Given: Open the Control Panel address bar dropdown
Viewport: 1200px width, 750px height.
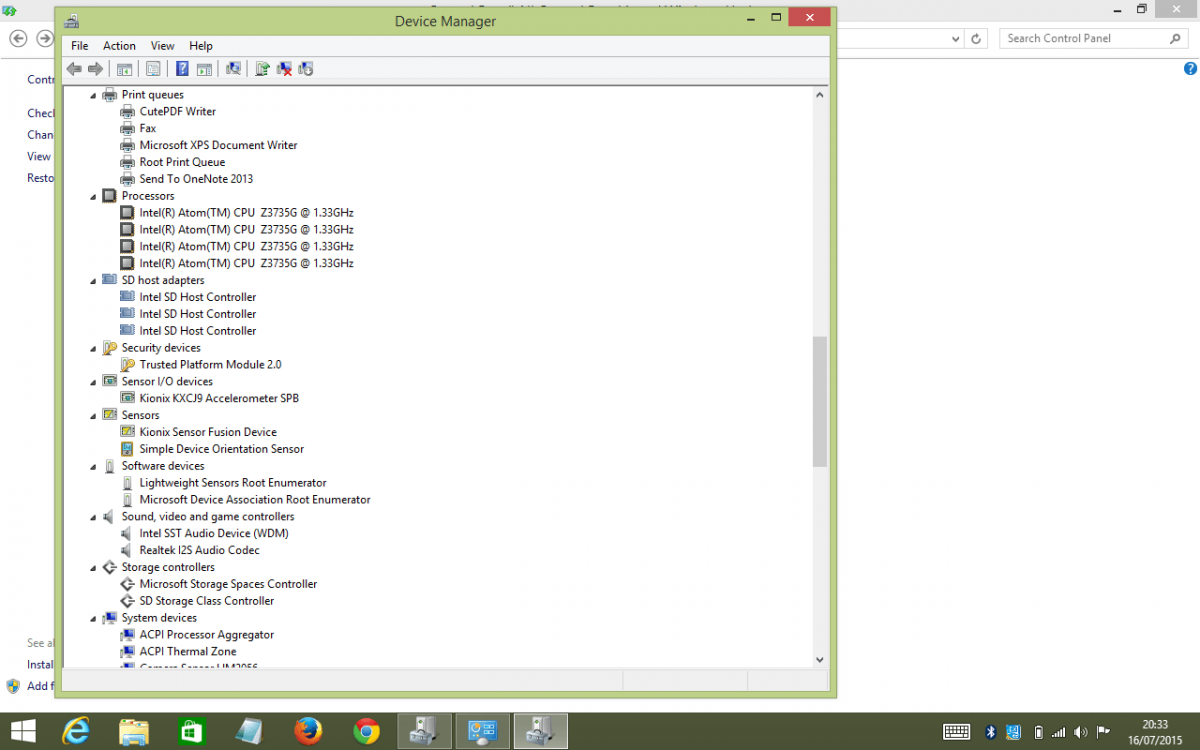Looking at the screenshot, I should coord(955,38).
